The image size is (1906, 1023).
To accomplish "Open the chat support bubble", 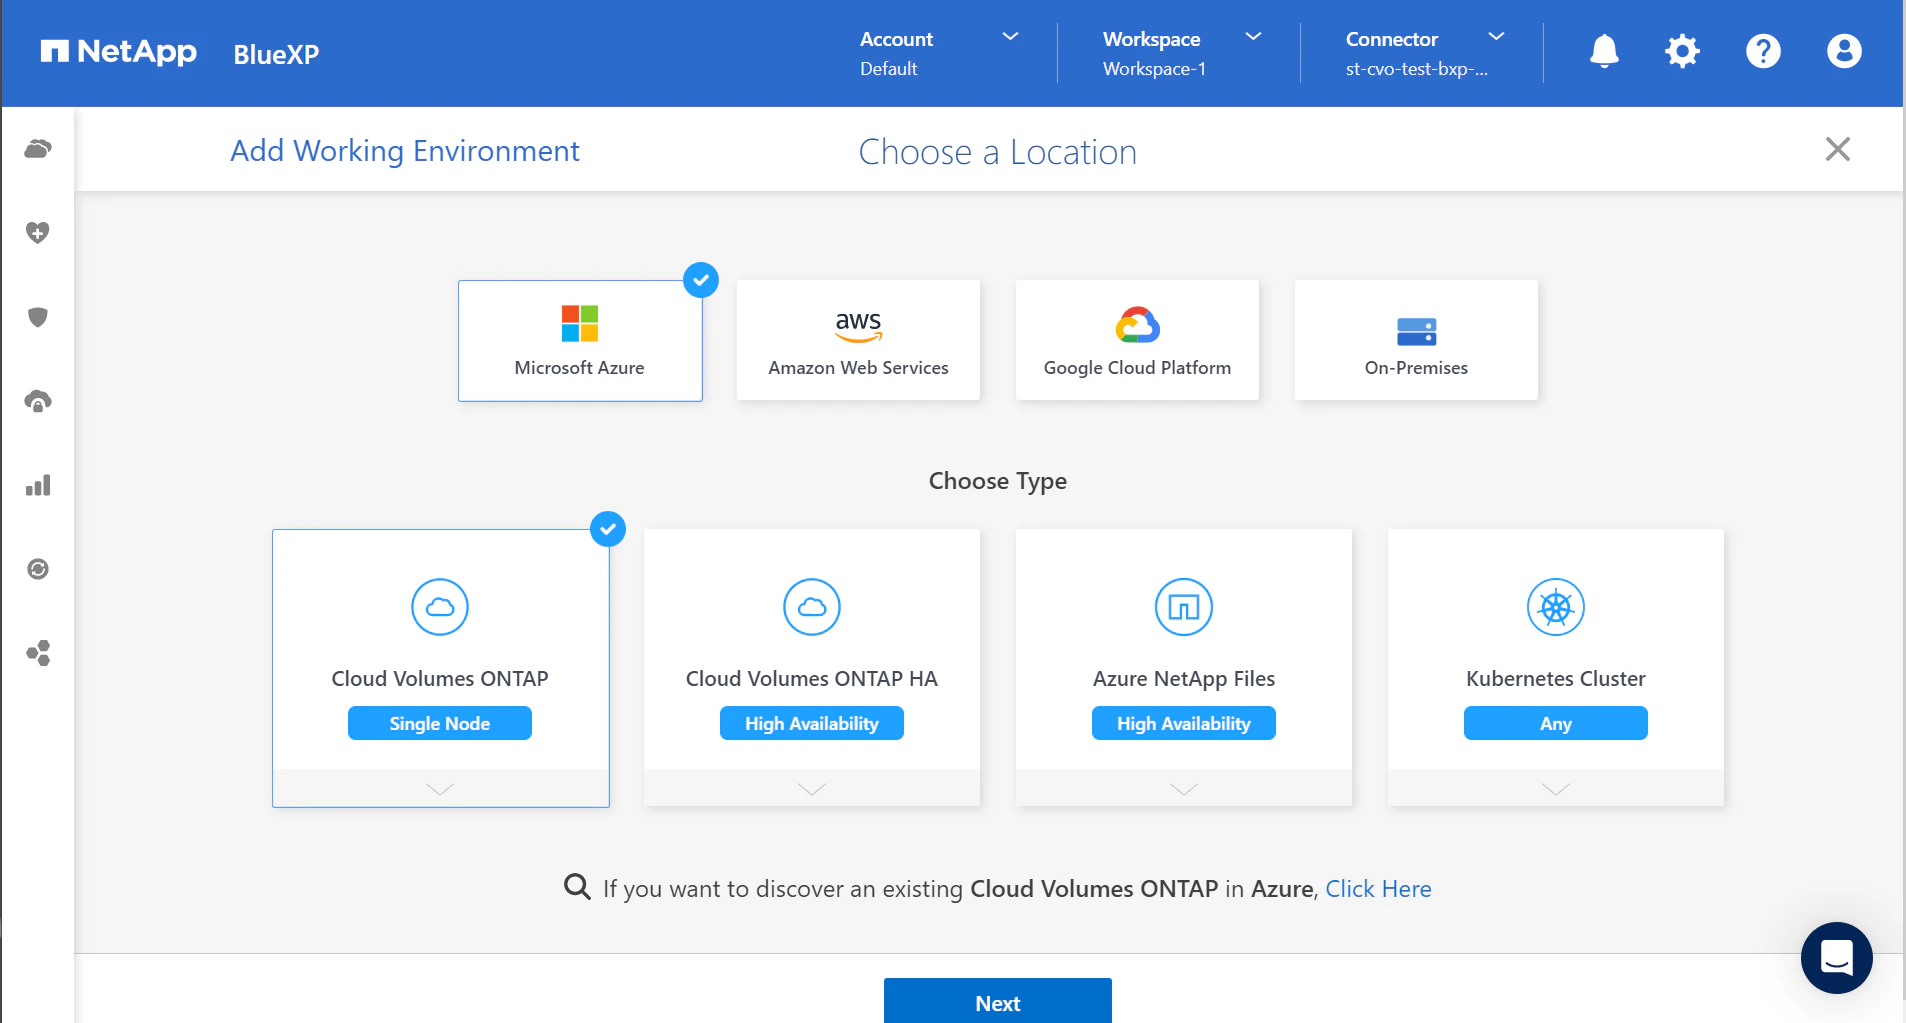I will point(1836,957).
